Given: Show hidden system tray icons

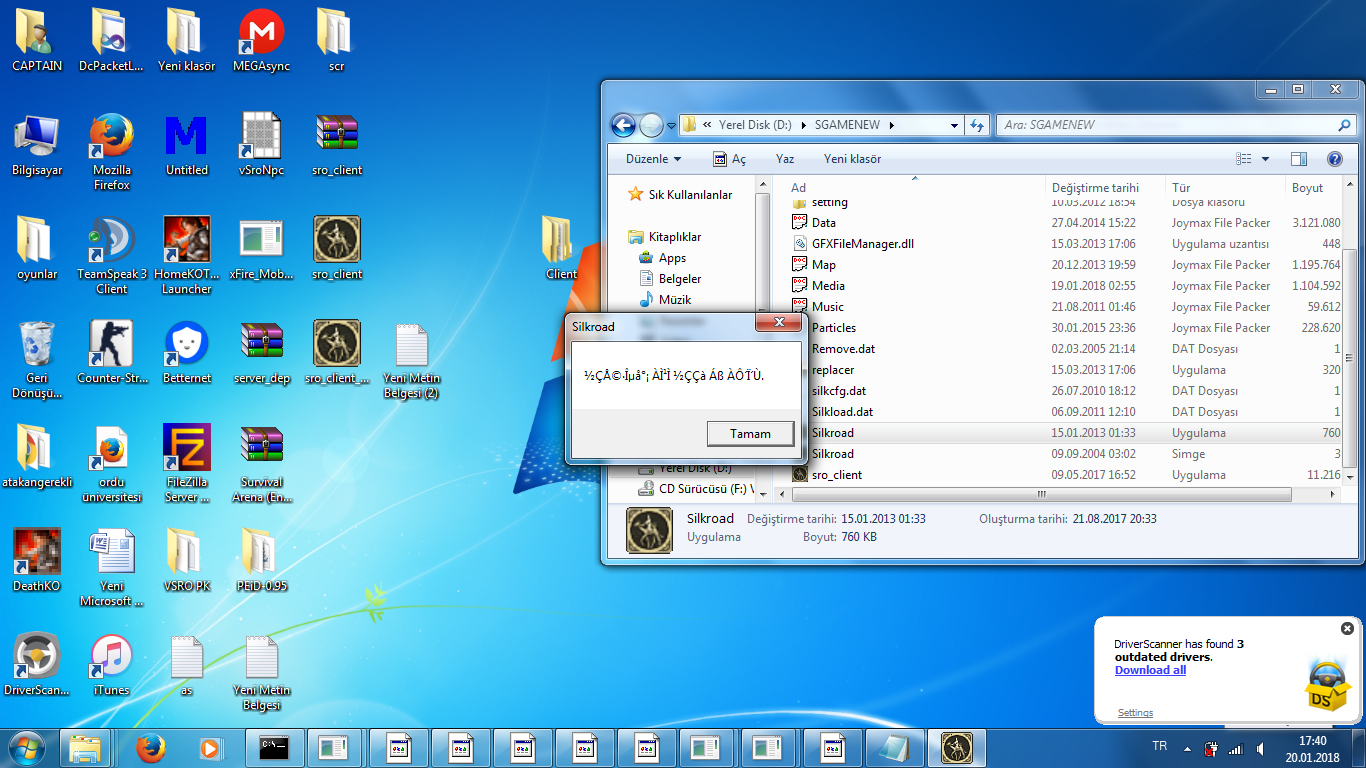Looking at the screenshot, I should tap(1188, 748).
